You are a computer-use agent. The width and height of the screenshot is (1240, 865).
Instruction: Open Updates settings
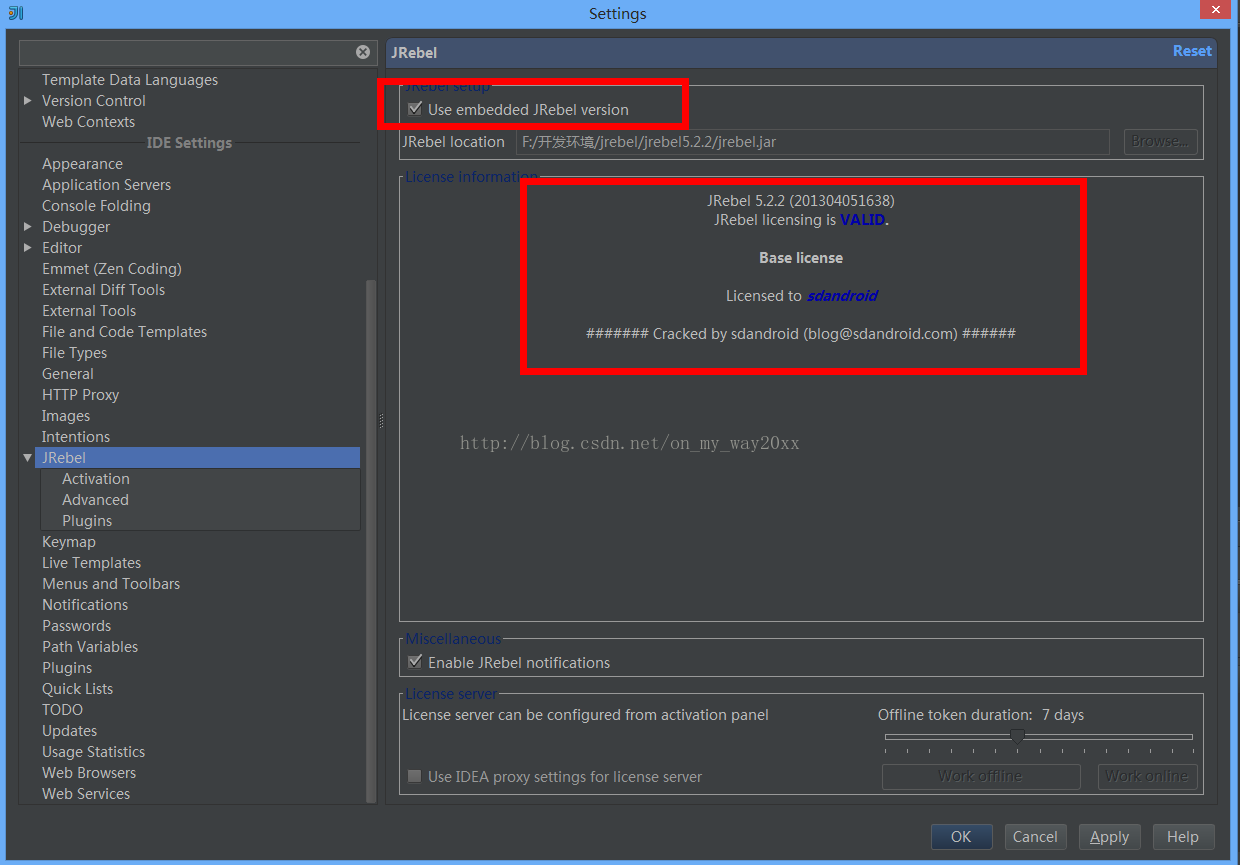point(69,731)
